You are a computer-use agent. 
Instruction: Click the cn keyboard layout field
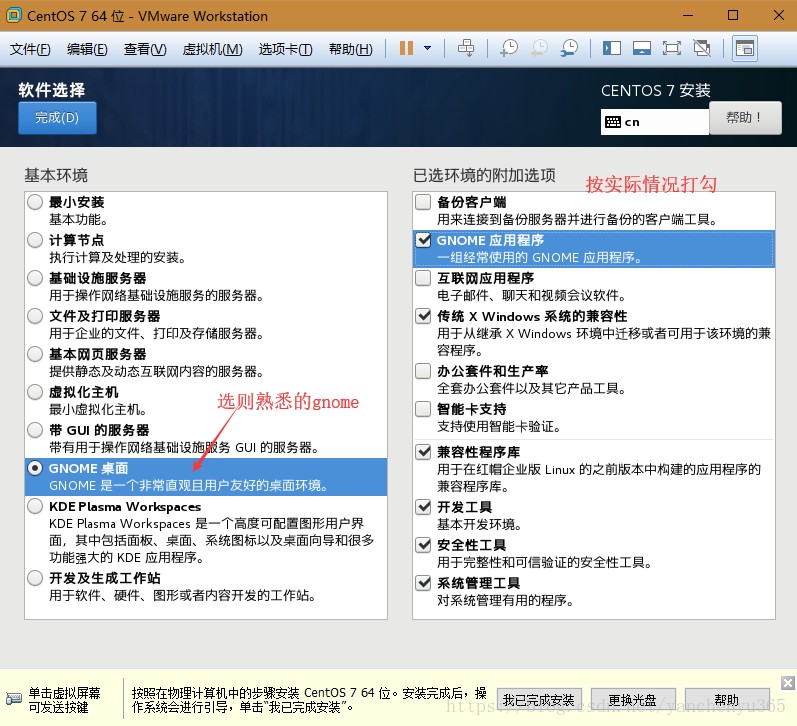tap(655, 122)
